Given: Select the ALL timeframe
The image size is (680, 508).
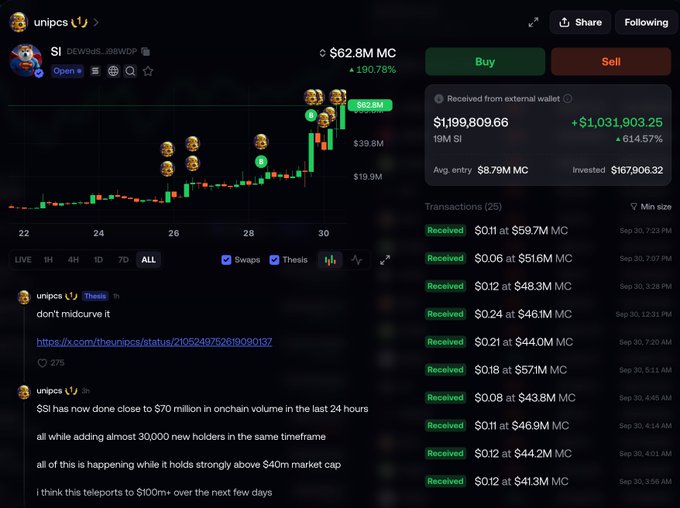Looking at the screenshot, I should click(148, 260).
